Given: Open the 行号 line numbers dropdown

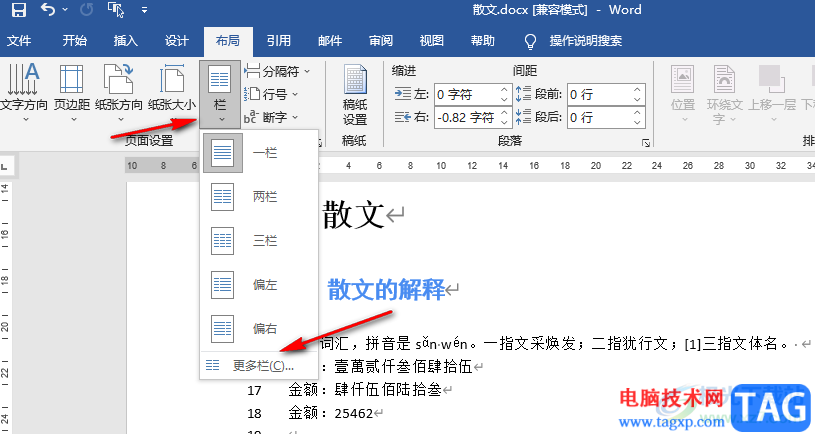Looking at the screenshot, I should [x=271, y=94].
